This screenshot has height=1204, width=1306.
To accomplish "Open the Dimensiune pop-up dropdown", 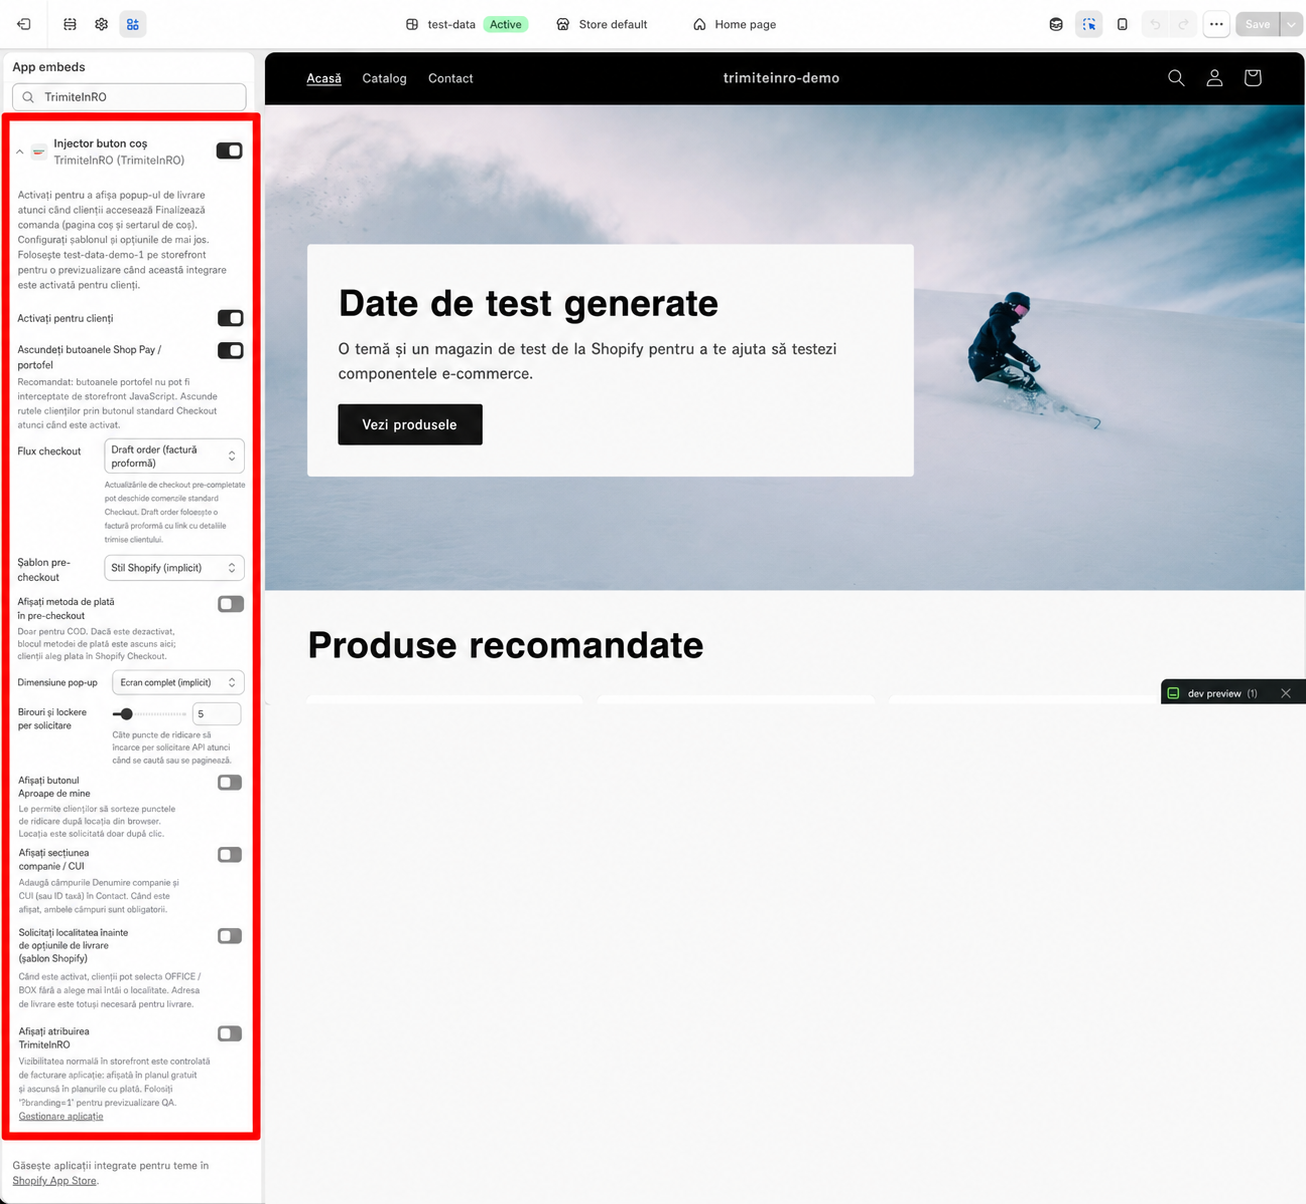I will pos(178,683).
